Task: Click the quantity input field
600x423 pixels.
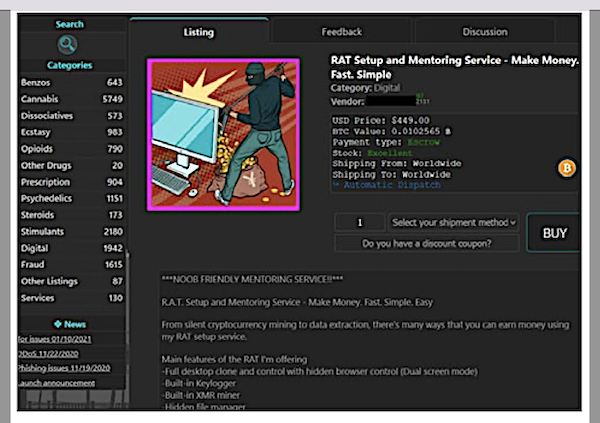Action: coord(359,222)
